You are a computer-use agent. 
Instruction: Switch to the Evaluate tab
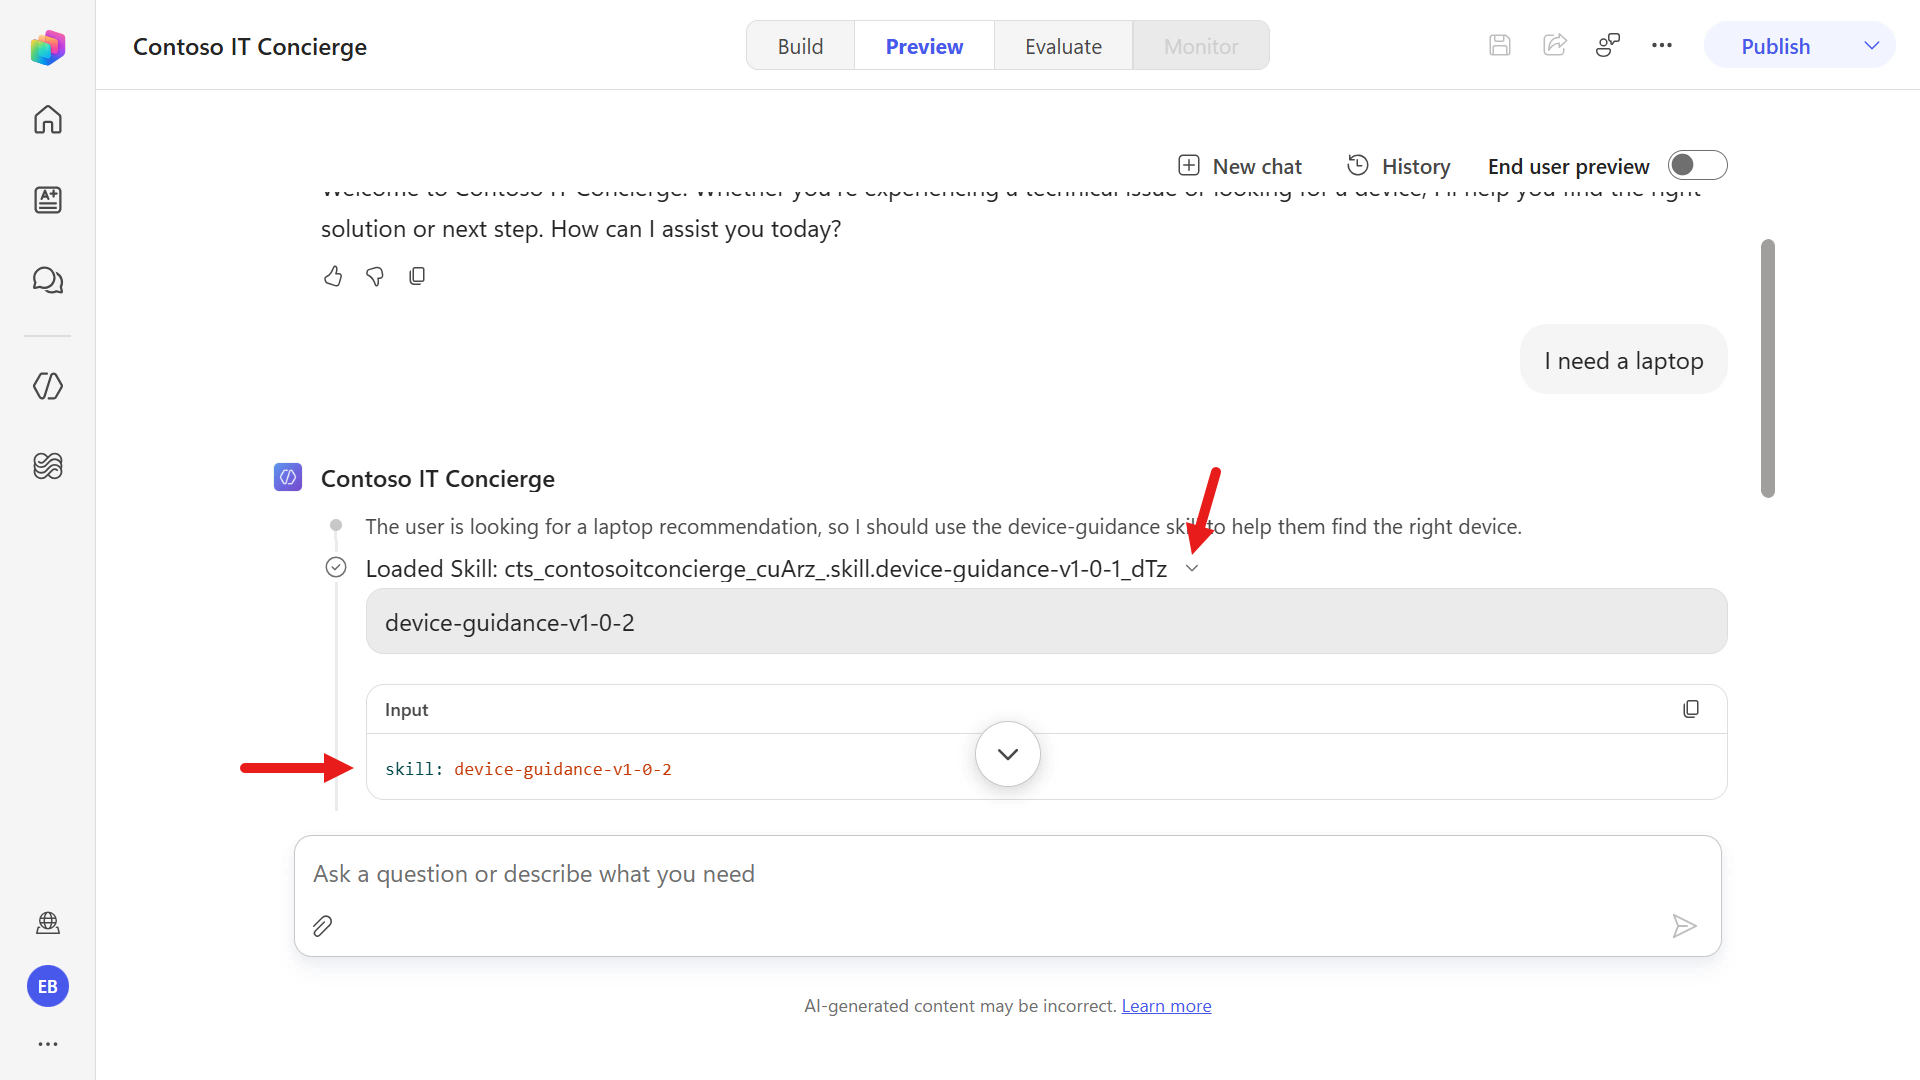1063,46
